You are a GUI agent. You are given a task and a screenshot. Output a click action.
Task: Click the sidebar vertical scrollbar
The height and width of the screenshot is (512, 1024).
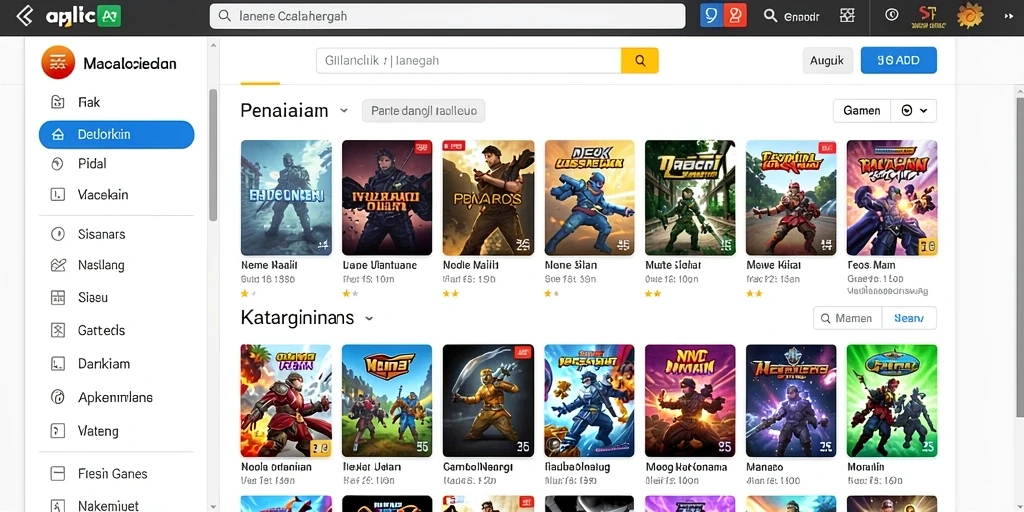213,155
